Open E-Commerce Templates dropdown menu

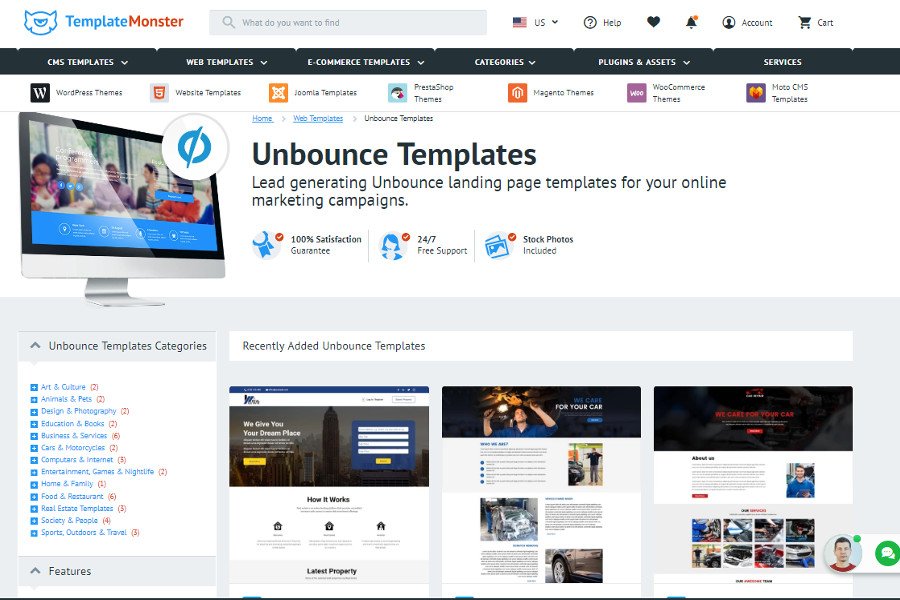(366, 61)
